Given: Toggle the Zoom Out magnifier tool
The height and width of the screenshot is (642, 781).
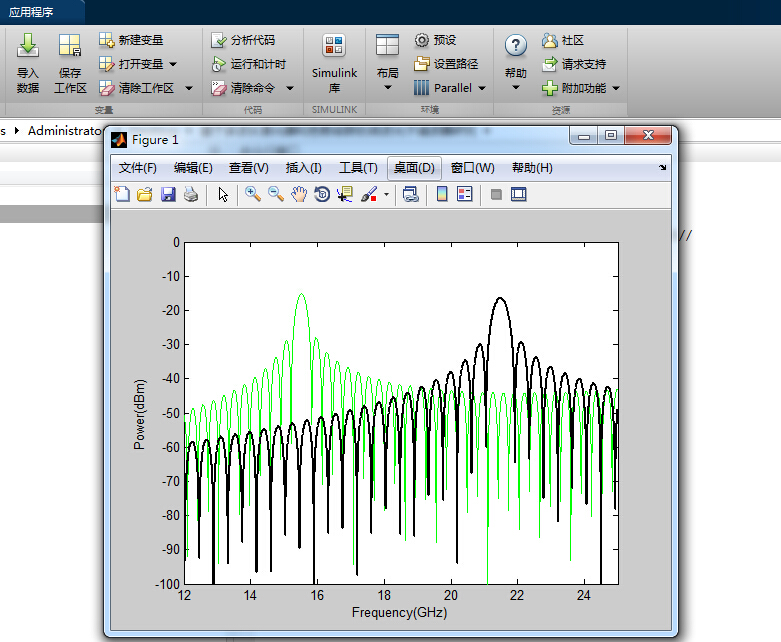Looking at the screenshot, I should [x=275, y=194].
